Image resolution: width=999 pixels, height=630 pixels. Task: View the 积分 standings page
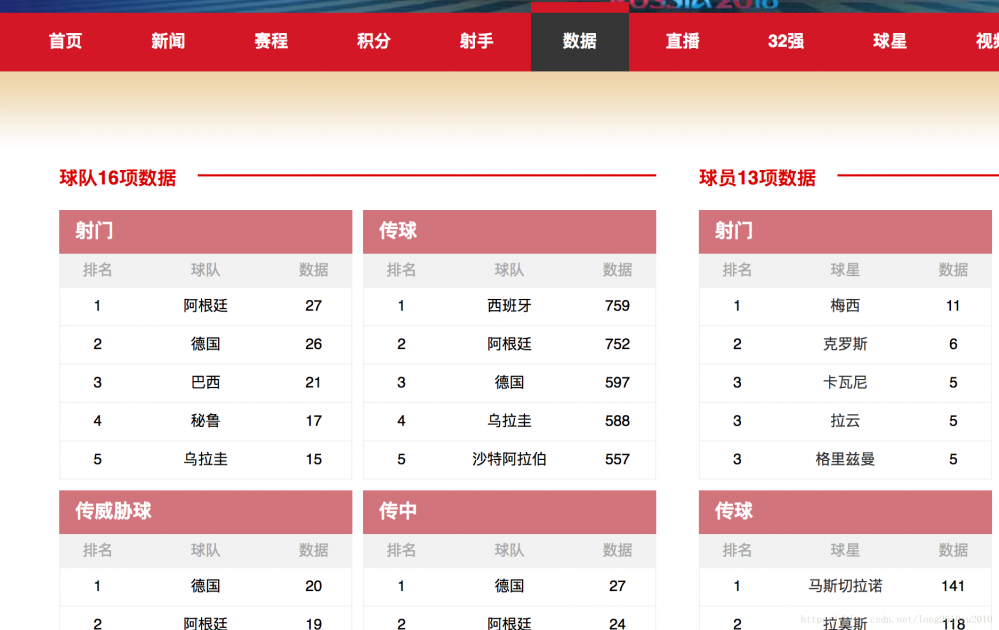pos(373,42)
